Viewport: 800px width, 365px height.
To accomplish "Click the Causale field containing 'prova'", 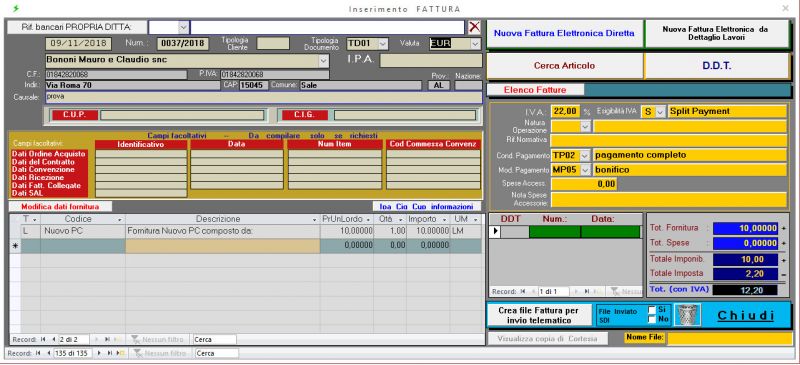I will coord(263,97).
